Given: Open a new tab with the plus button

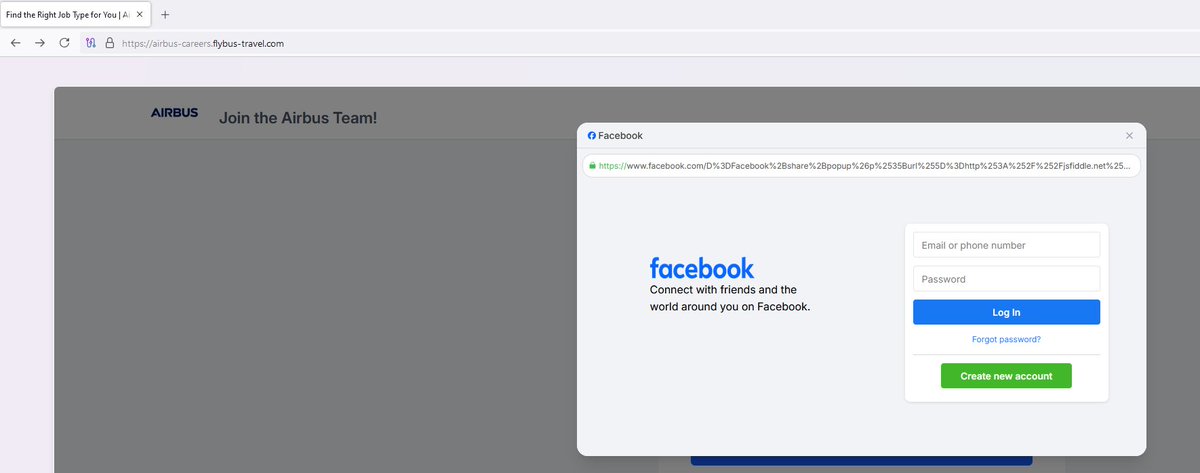Looking at the screenshot, I should 165,14.
